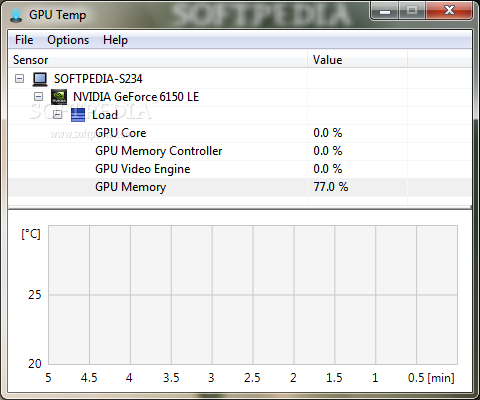
Task: Collapse the Load sensor group
Action: point(57,115)
